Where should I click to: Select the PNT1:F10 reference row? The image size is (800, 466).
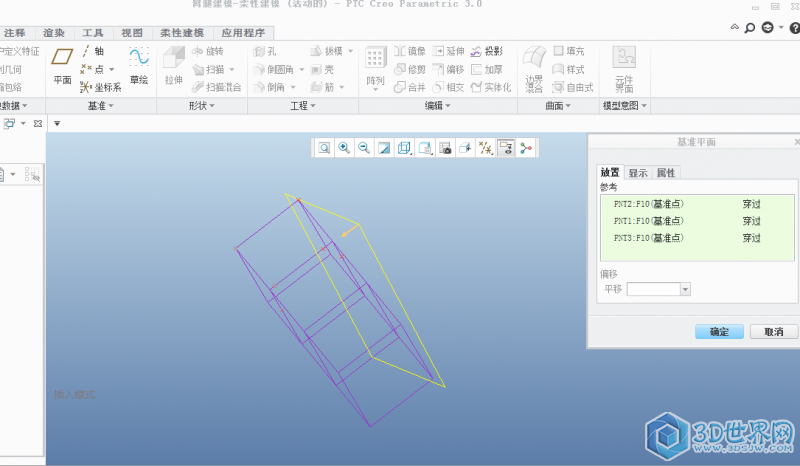(x=697, y=221)
